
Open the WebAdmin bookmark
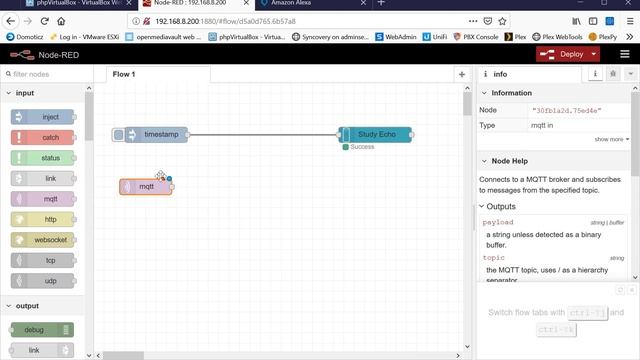[x=396, y=37]
